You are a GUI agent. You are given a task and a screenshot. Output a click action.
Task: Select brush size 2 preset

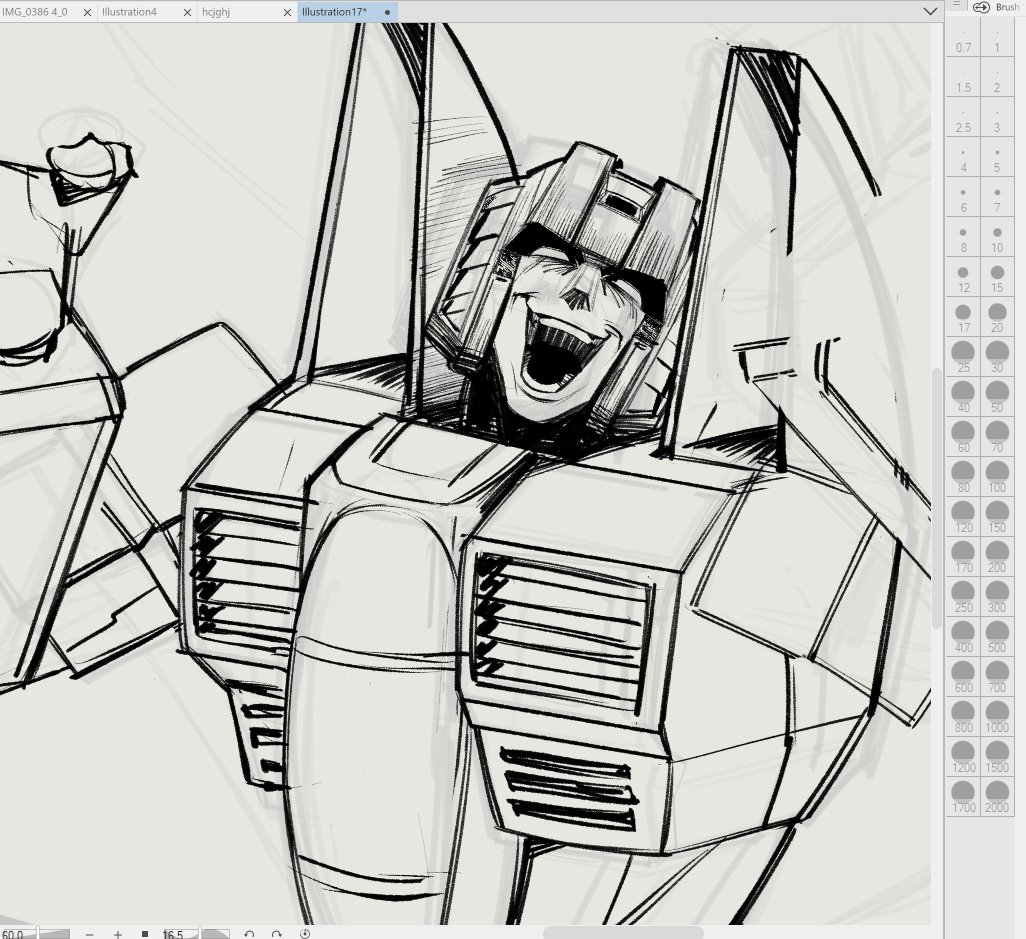[997, 79]
